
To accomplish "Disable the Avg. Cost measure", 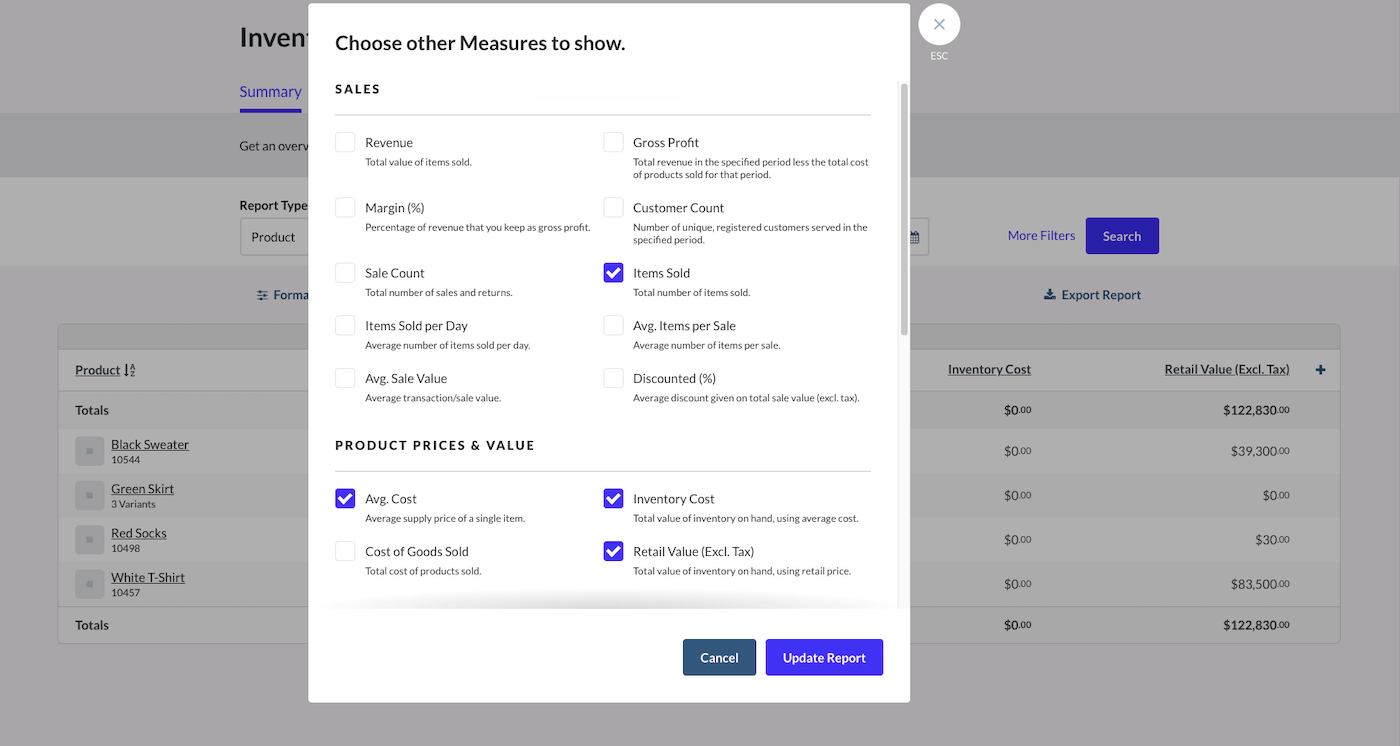I will [x=345, y=498].
